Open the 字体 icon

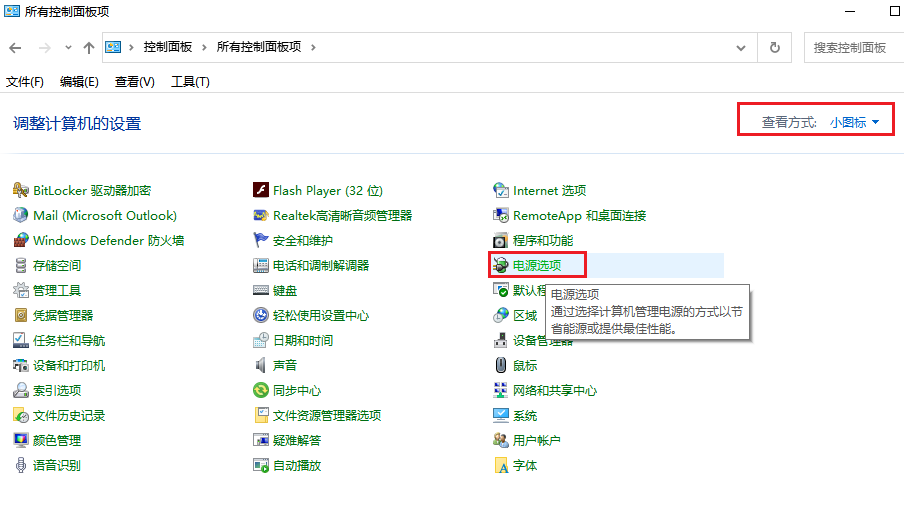500,465
